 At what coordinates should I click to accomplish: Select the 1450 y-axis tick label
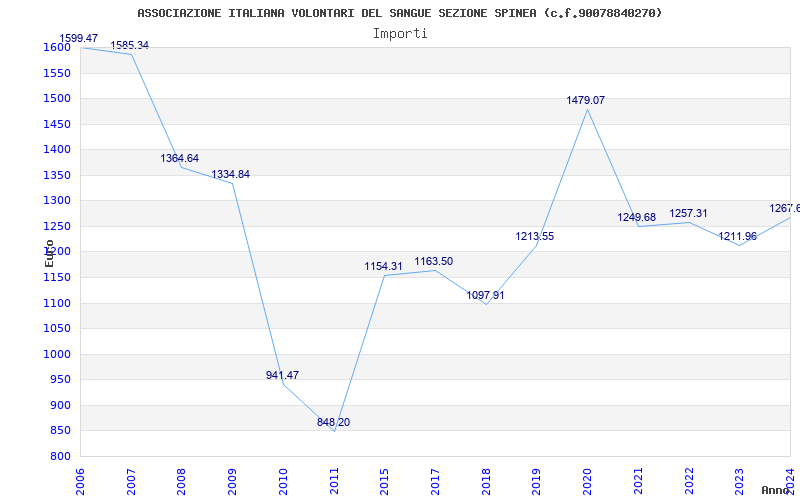57,124
